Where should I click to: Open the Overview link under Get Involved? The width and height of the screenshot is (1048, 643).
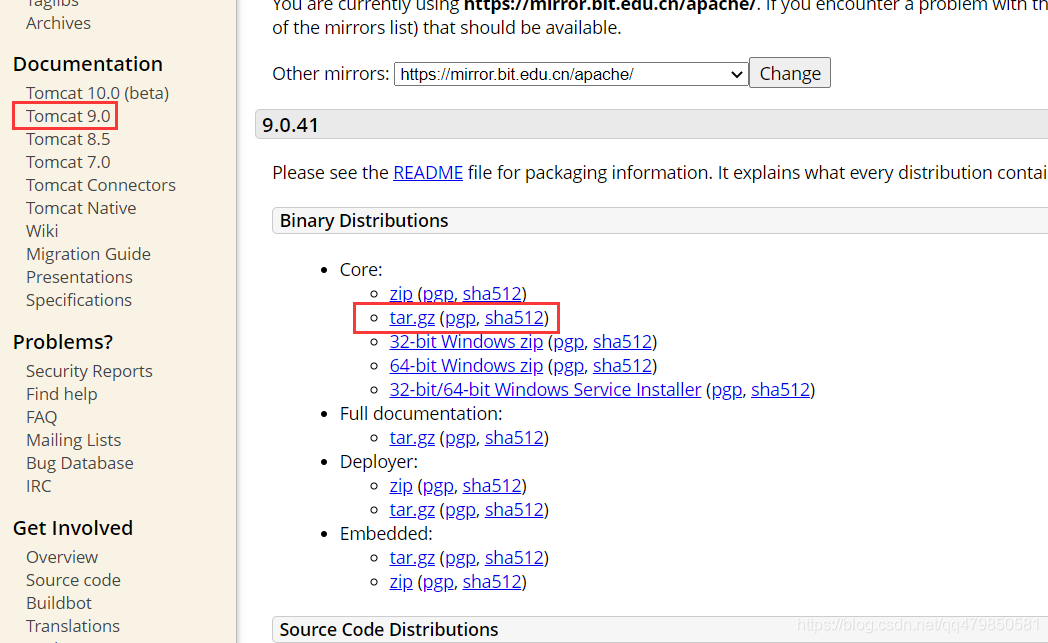62,557
